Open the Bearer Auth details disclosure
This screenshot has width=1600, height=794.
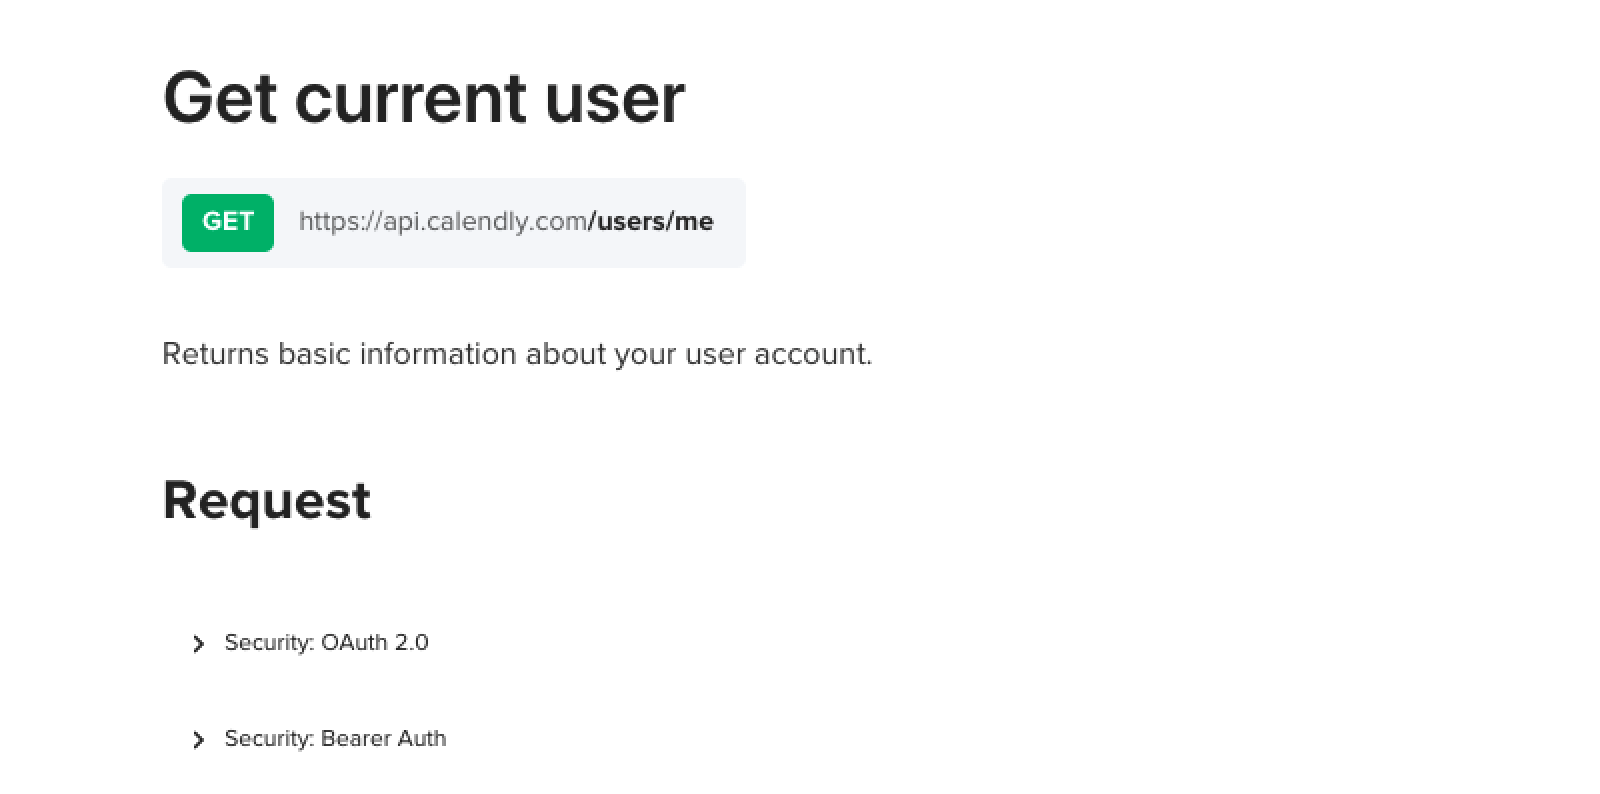tap(334, 739)
